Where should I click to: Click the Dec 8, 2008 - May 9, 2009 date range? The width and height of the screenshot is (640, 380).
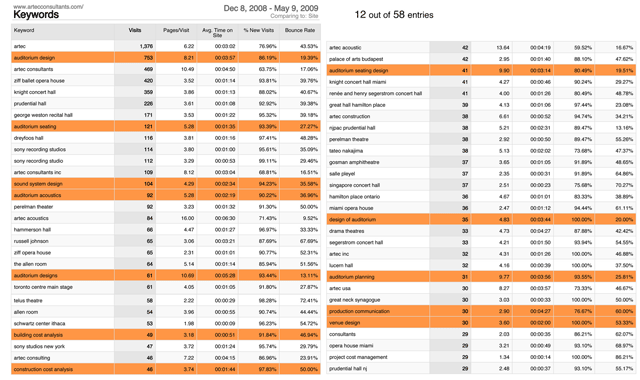click(x=271, y=8)
